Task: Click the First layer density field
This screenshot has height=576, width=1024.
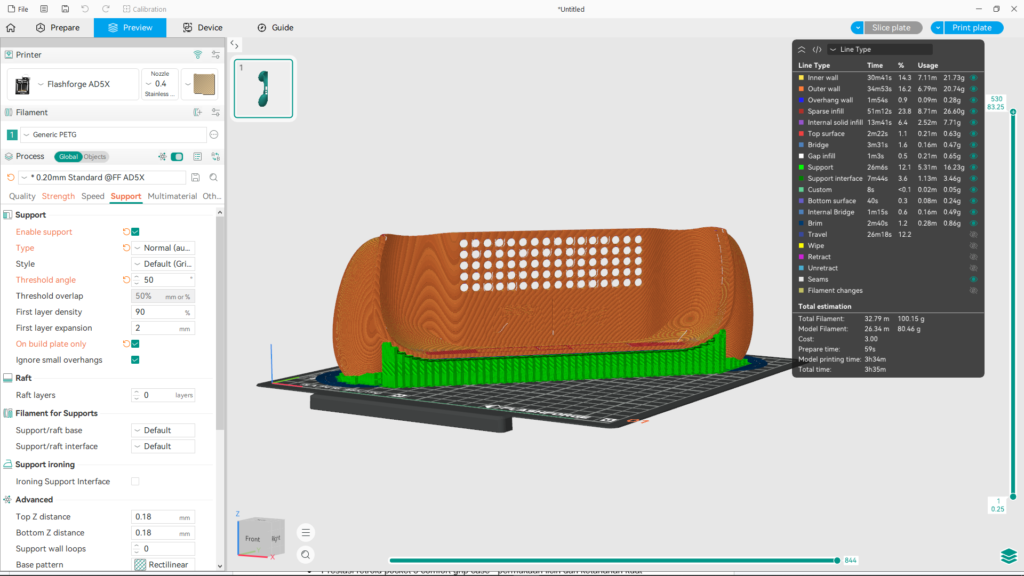Action: (163, 312)
